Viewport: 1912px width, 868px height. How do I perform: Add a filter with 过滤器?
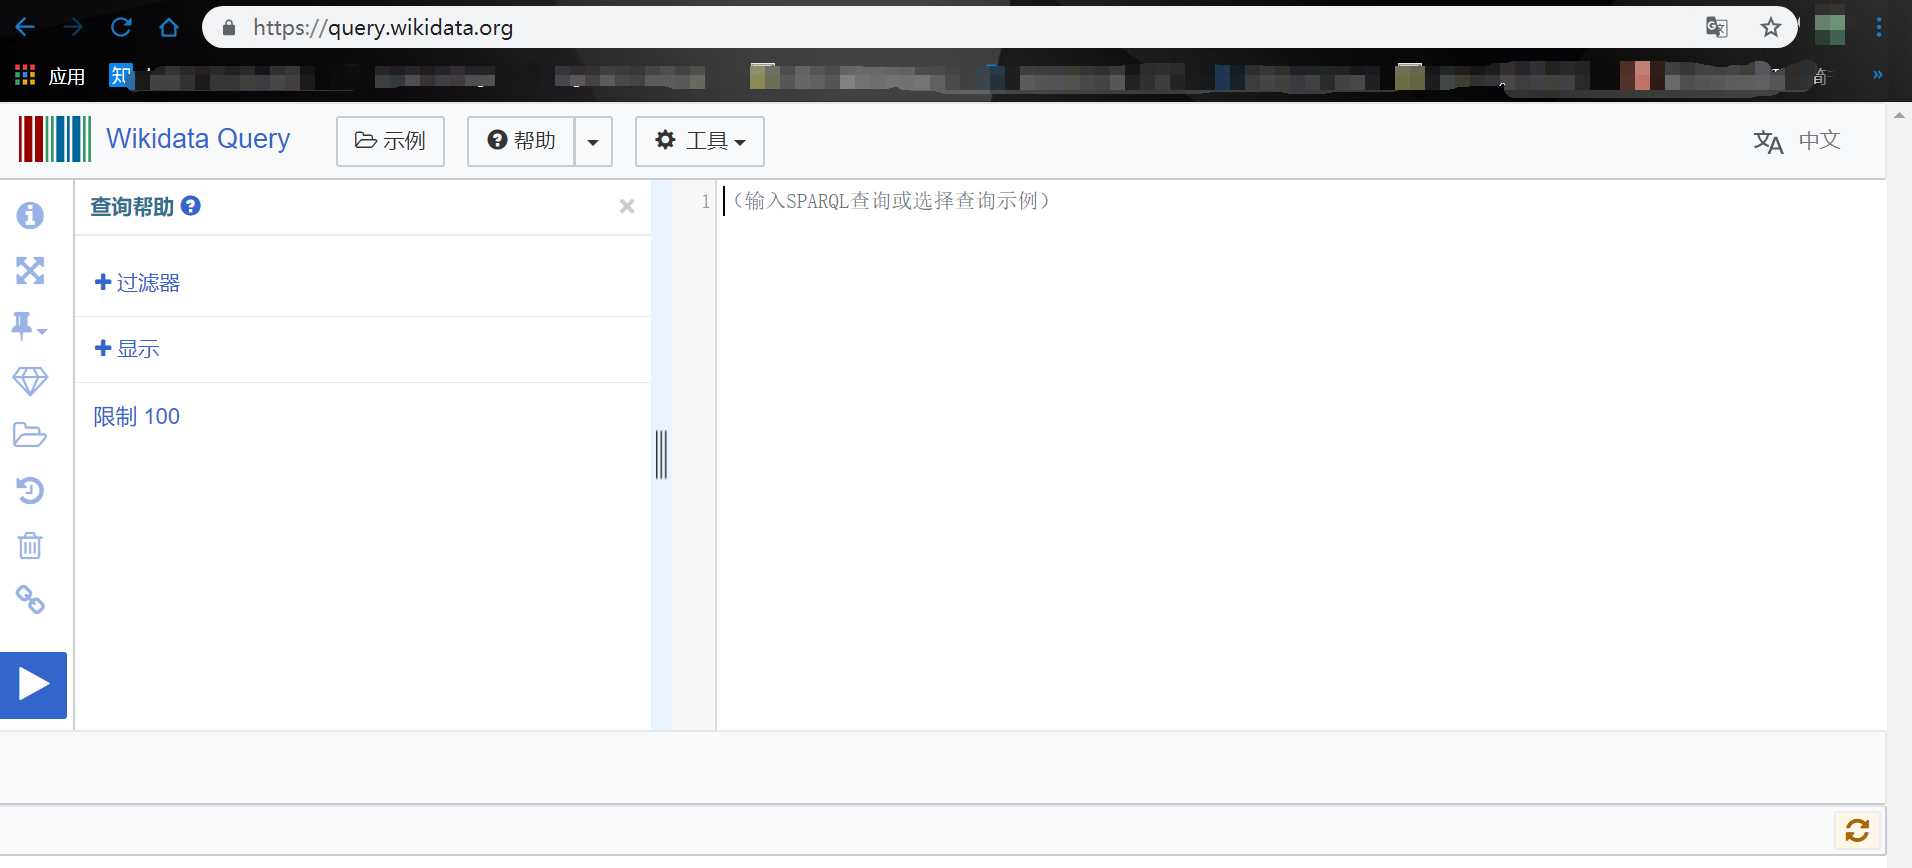(137, 283)
